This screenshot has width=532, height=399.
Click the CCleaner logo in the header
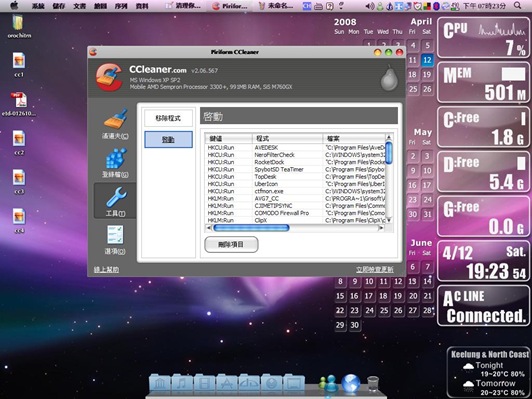point(109,77)
